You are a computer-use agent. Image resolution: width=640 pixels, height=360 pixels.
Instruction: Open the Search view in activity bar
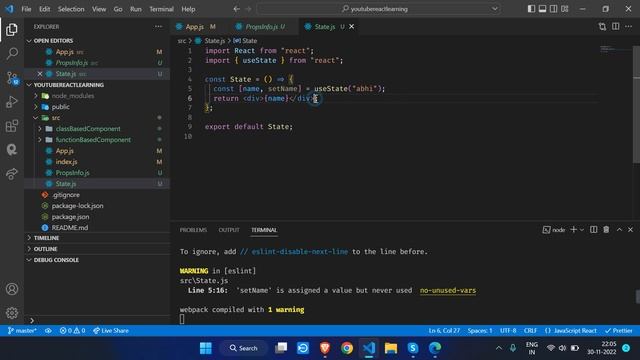pyautogui.click(x=12, y=53)
